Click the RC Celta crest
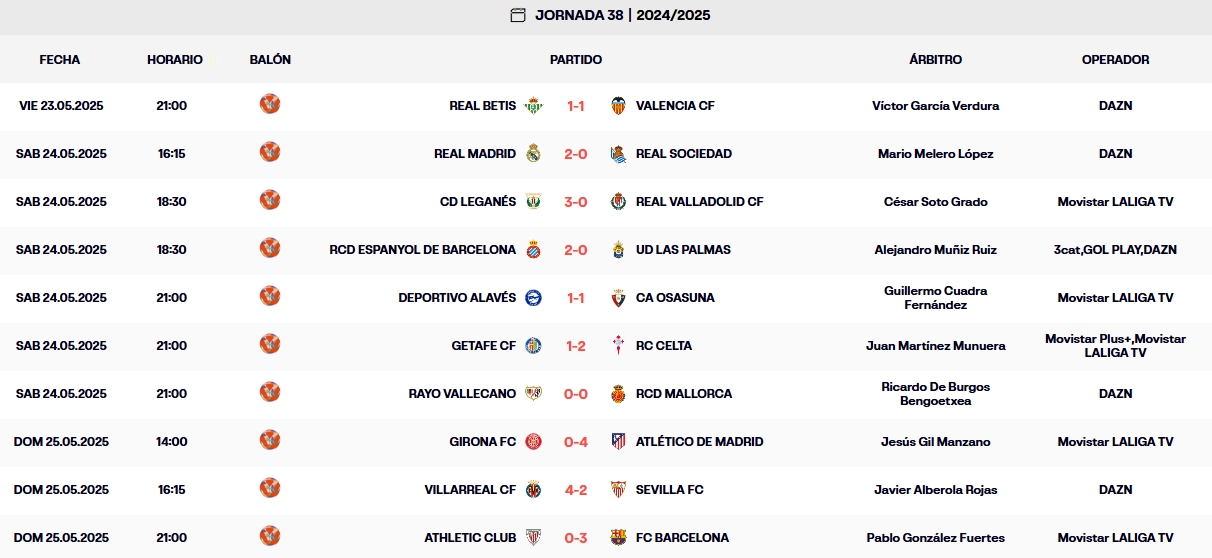Image resolution: width=1212 pixels, height=558 pixels. pos(618,346)
